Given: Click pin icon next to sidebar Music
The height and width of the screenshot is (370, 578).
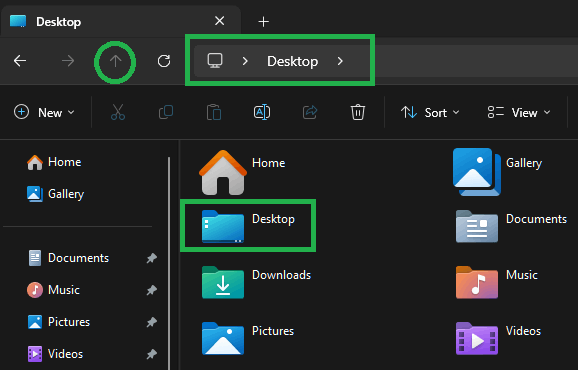Looking at the screenshot, I should [x=152, y=290].
